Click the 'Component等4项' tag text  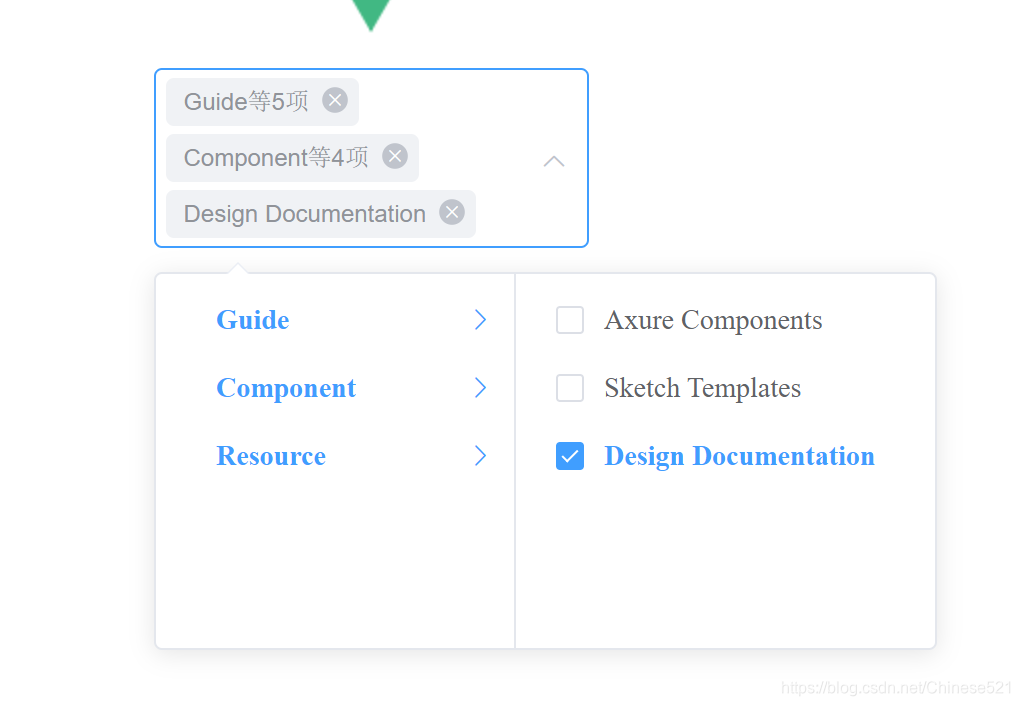(x=276, y=157)
